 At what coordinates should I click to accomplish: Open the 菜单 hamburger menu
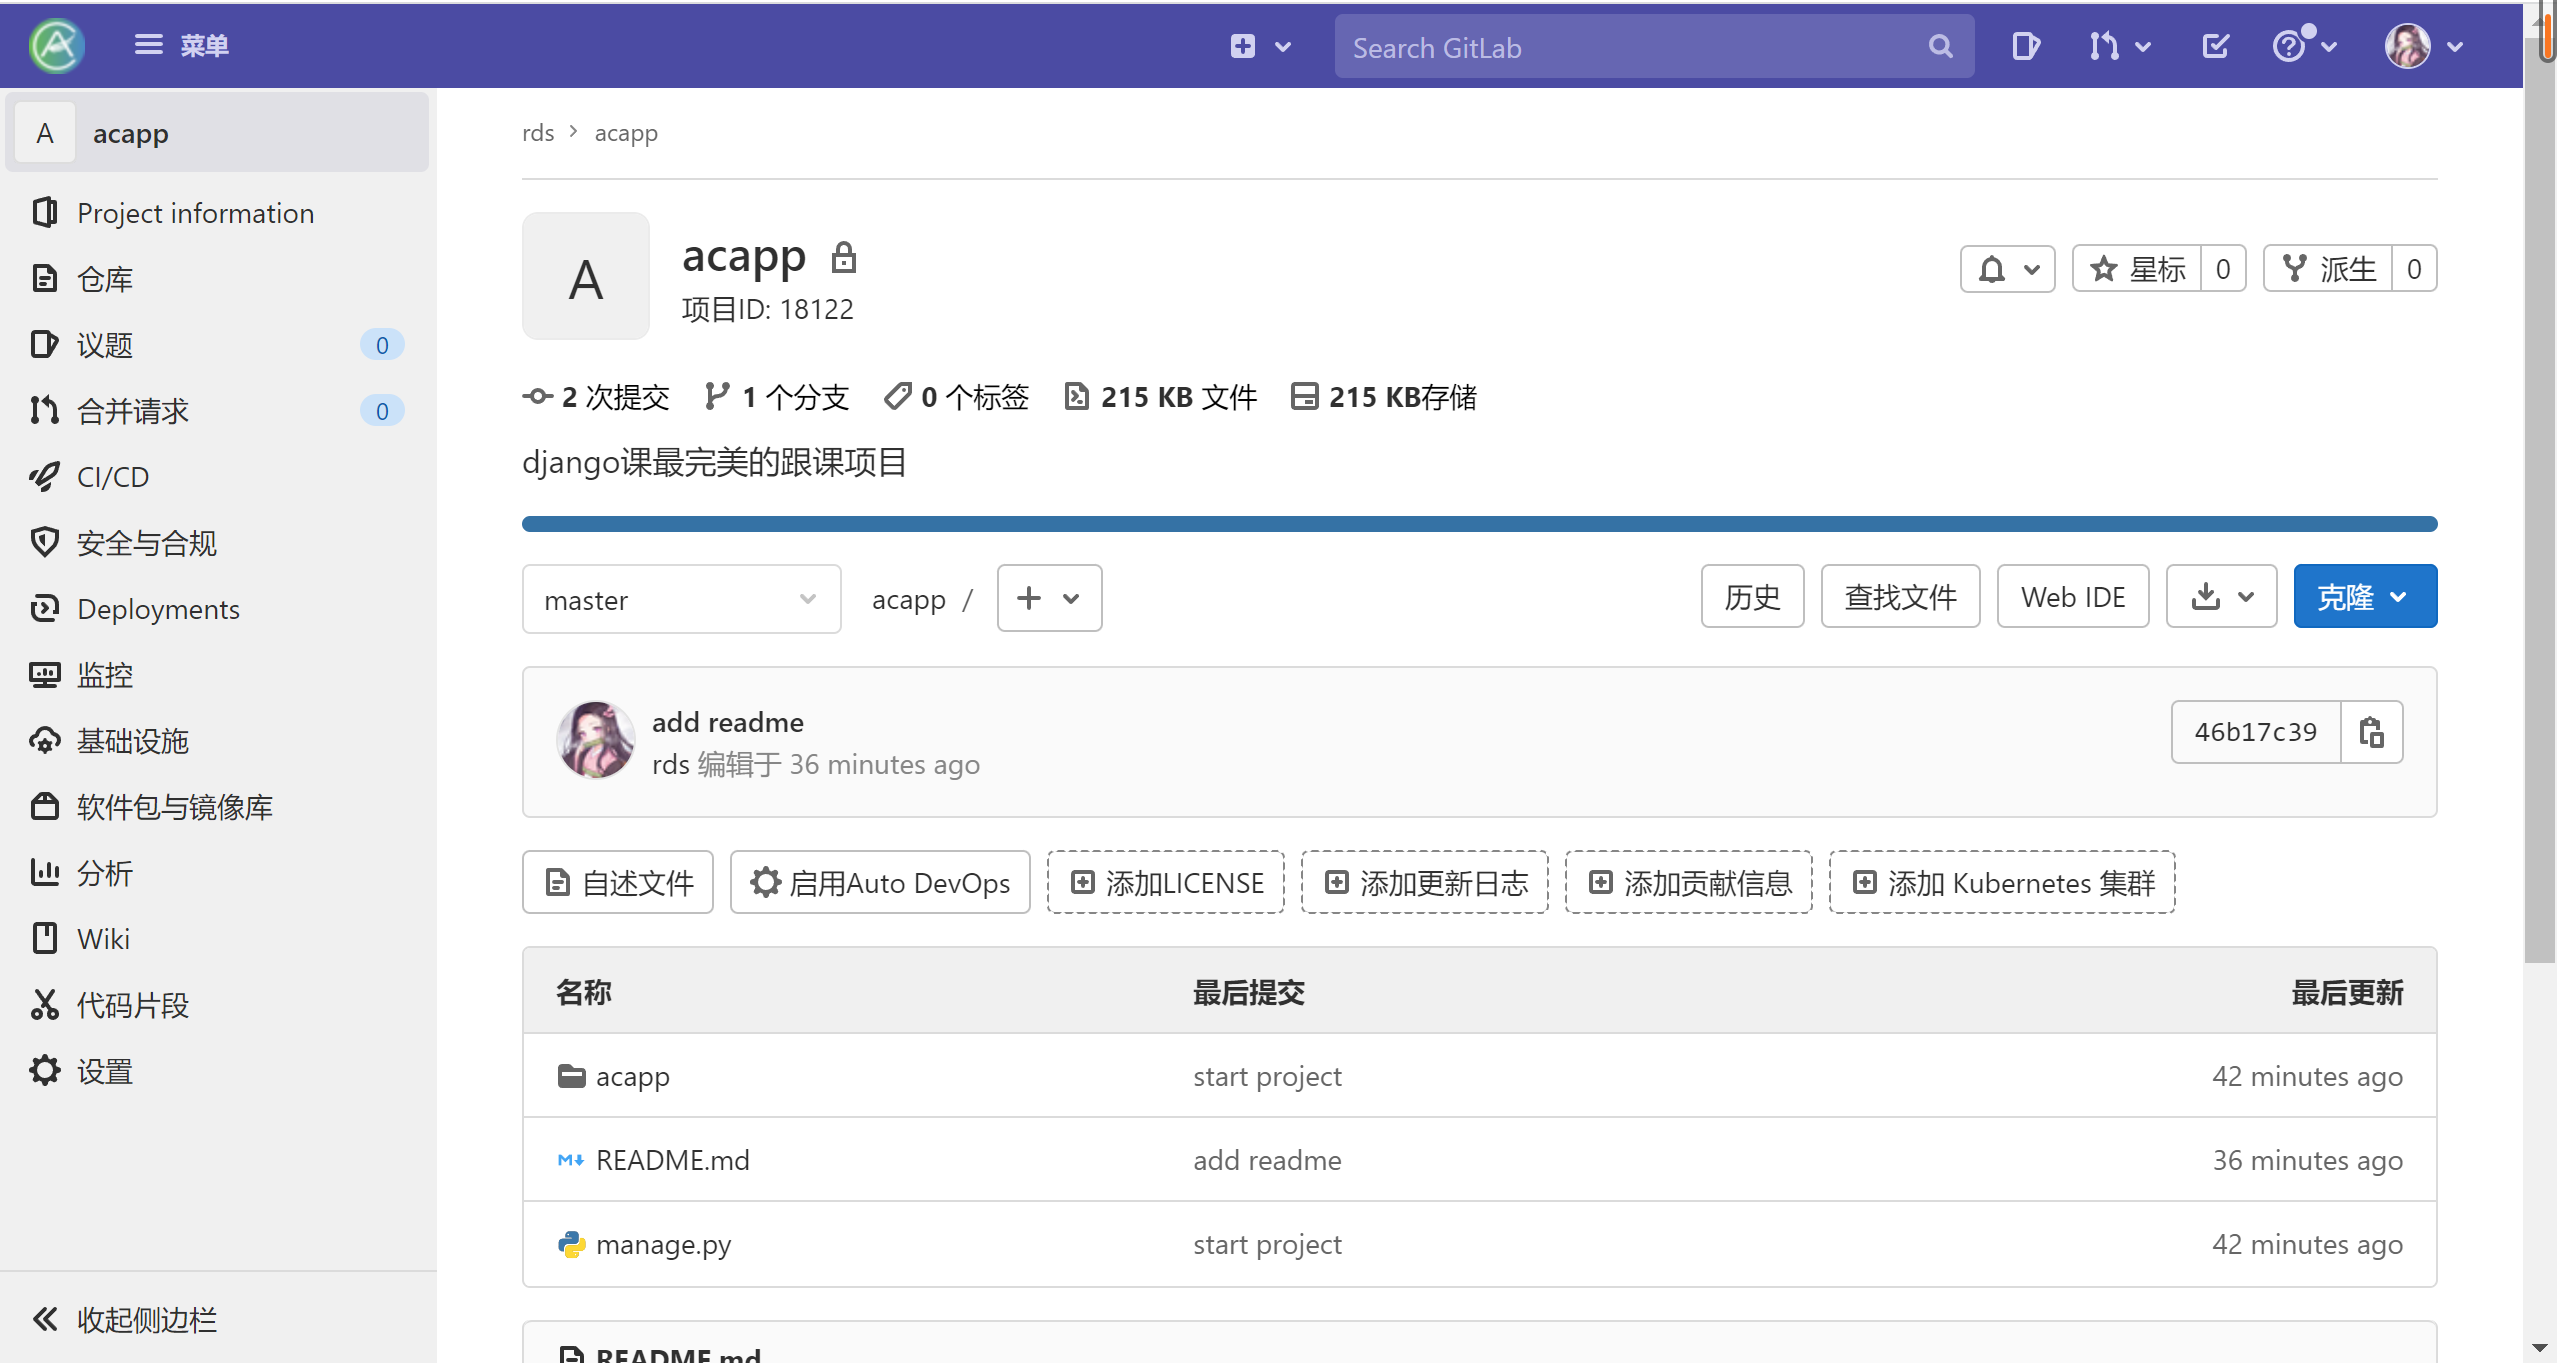coord(181,46)
